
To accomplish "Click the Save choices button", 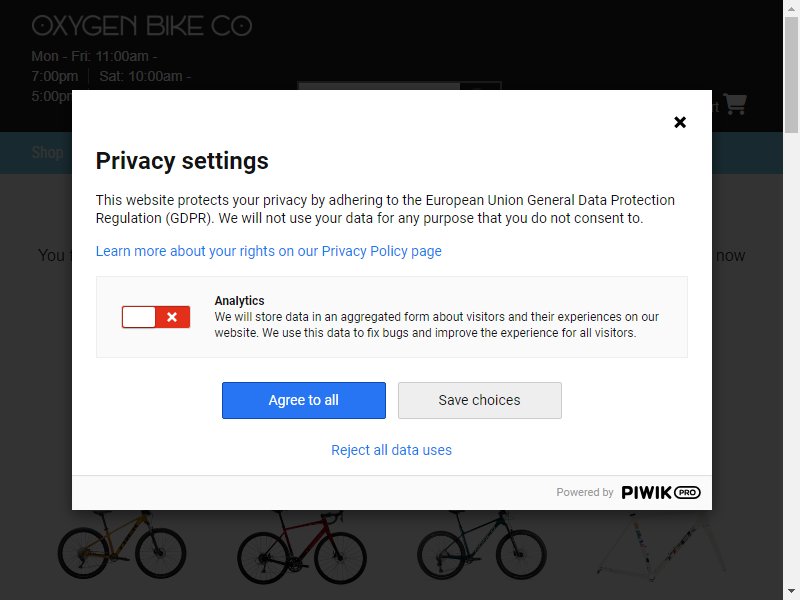I will tap(480, 401).
